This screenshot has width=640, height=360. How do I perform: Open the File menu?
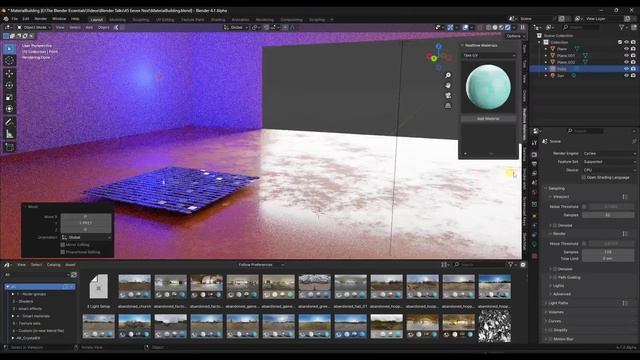[15, 19]
